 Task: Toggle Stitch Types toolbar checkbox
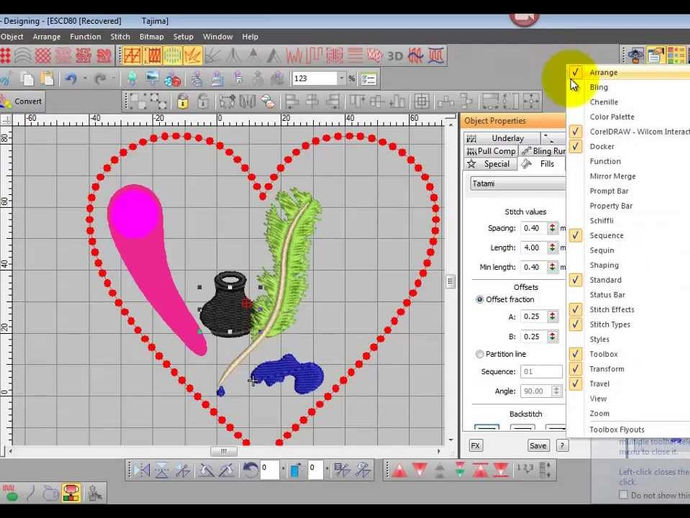575,324
